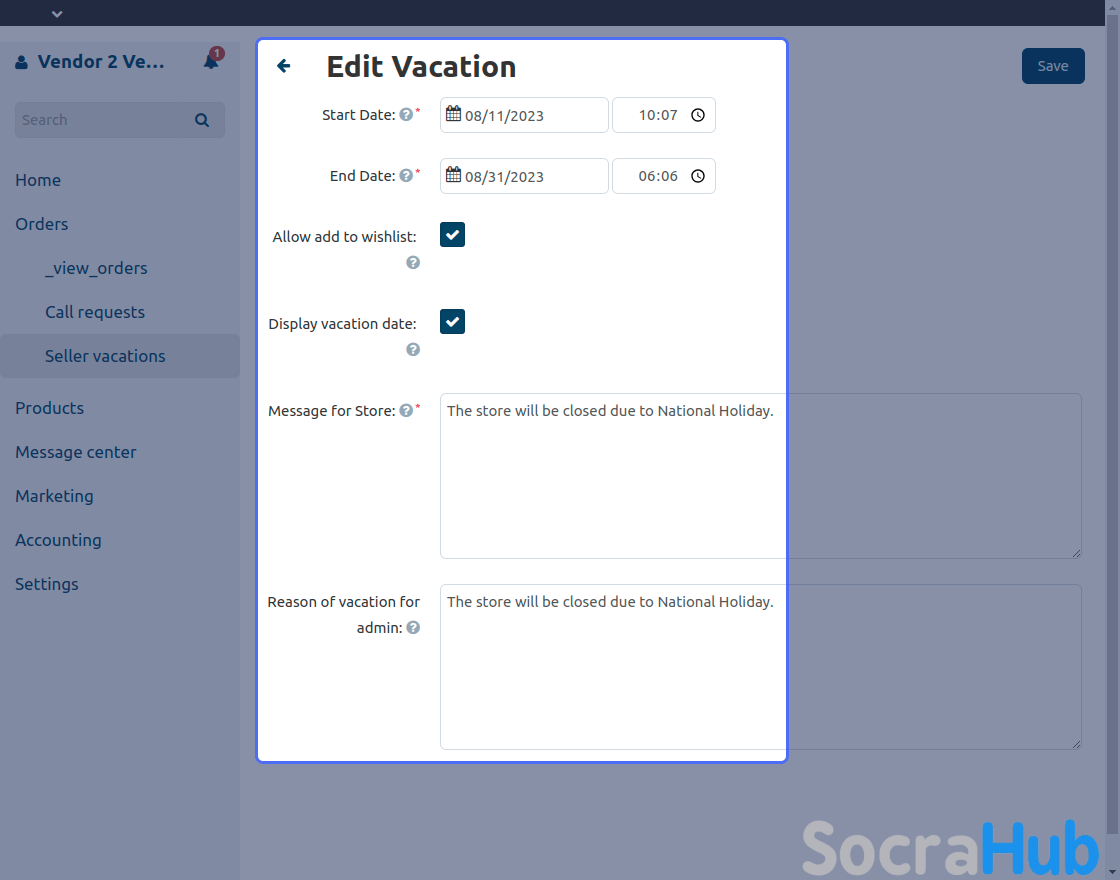Expand the Products sidebar section
This screenshot has height=880, width=1120.
click(50, 408)
